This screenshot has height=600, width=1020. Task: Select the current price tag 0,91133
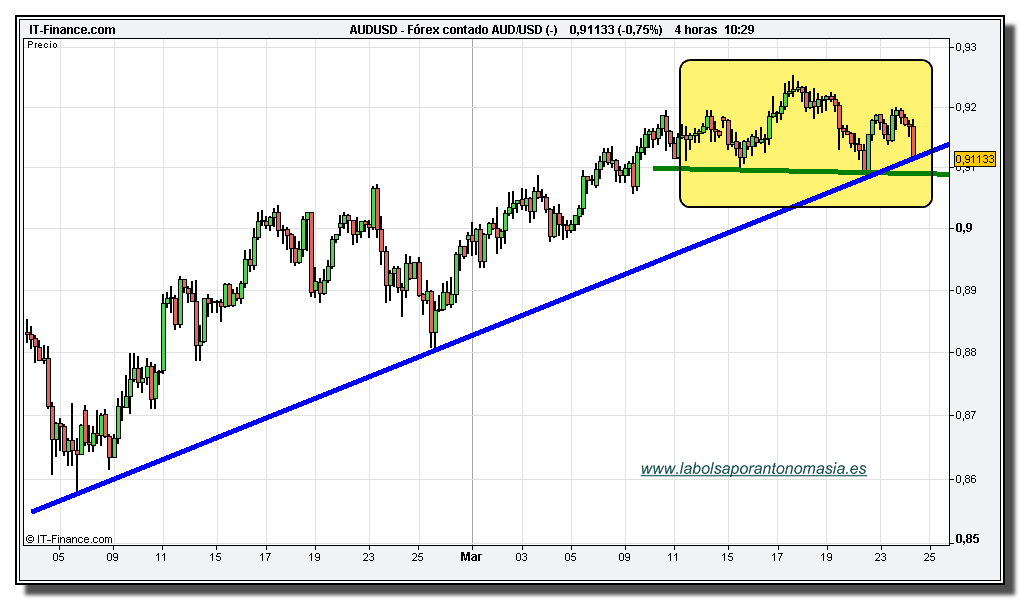(x=974, y=159)
